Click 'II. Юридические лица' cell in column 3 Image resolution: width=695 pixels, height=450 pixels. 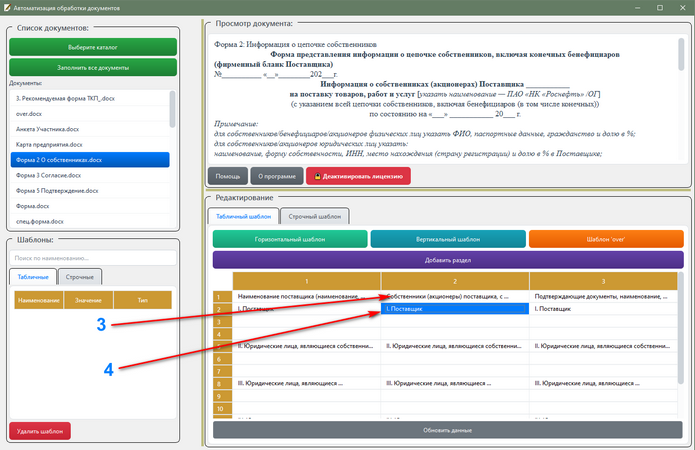(603, 346)
